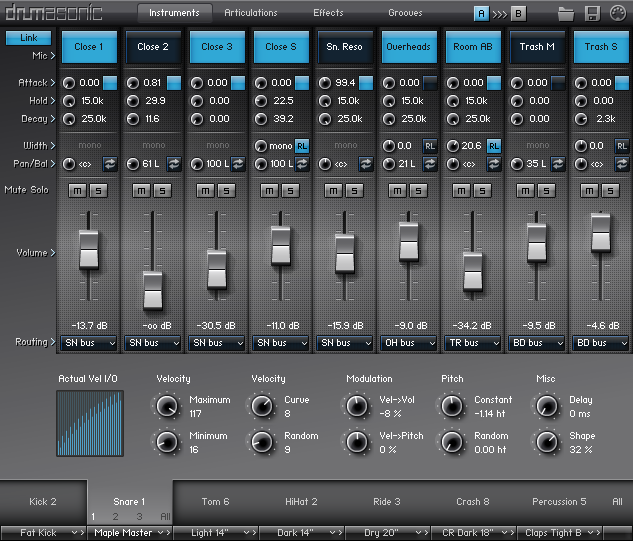Click the Room AB volume fader
Viewport: 633px width, 541px height.
pyautogui.click(x=472, y=271)
